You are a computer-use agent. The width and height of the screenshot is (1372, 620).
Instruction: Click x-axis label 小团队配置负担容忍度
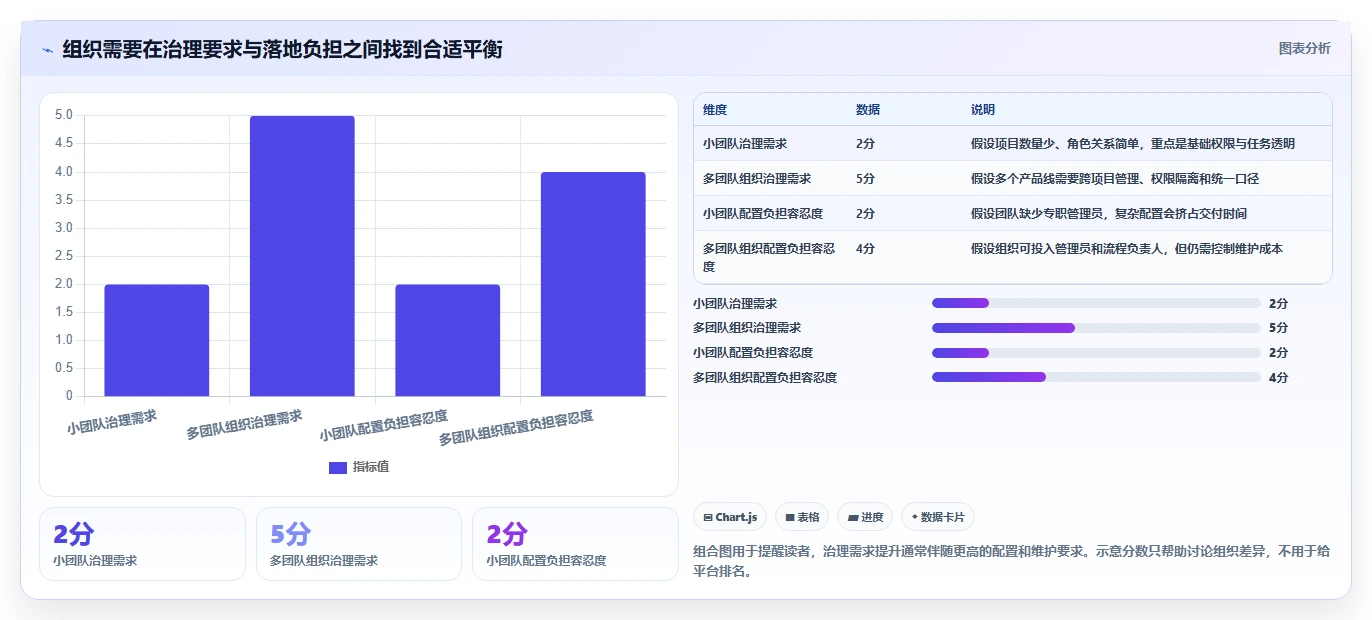point(383,425)
